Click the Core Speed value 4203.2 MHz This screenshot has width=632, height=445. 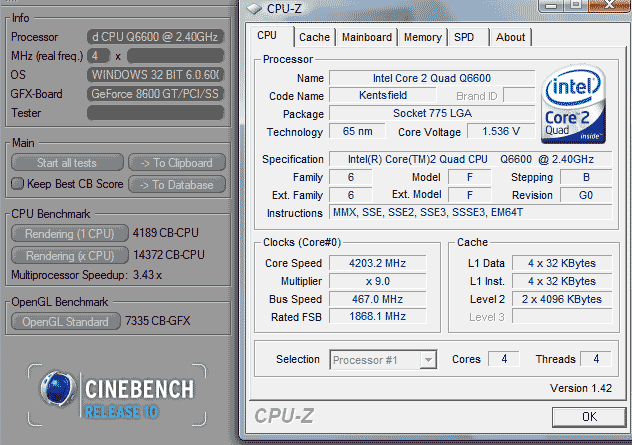[x=378, y=263]
